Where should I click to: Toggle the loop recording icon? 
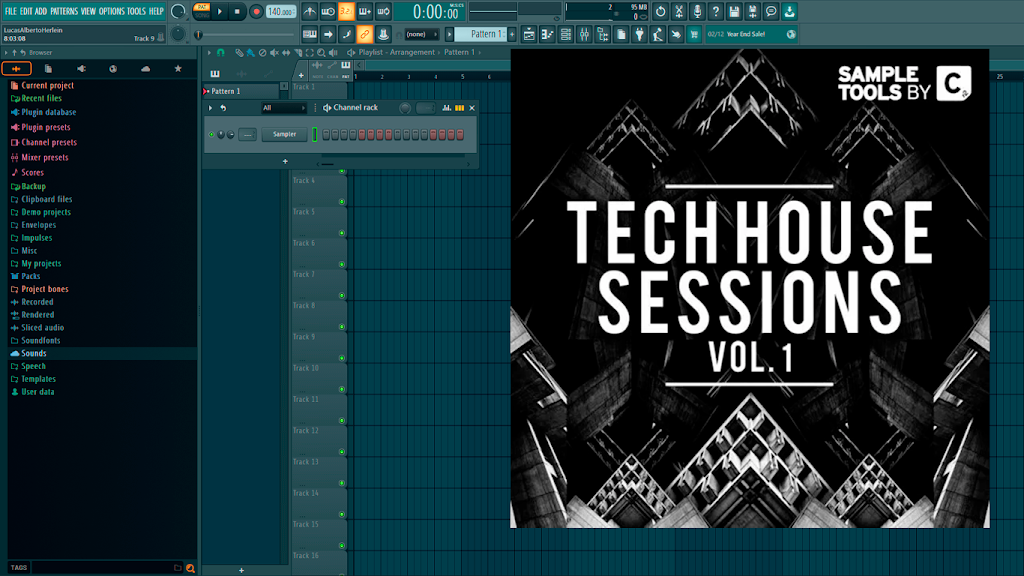[x=383, y=11]
